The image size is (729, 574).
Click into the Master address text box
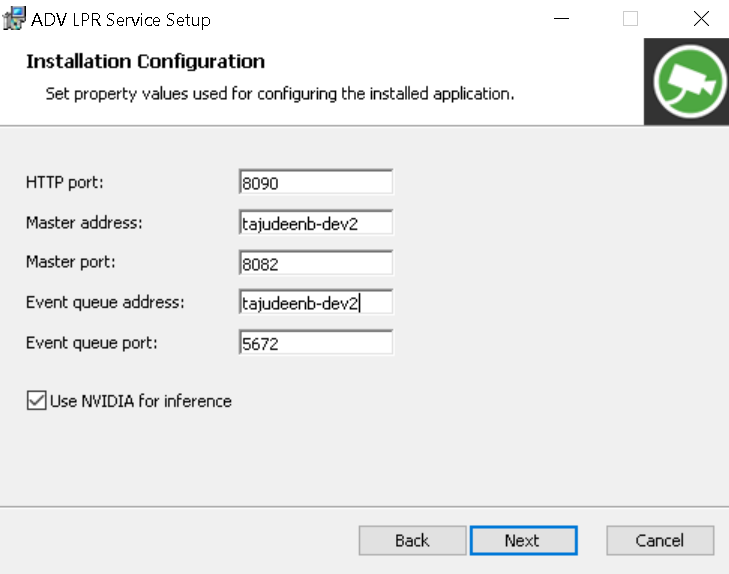pyautogui.click(x=316, y=223)
